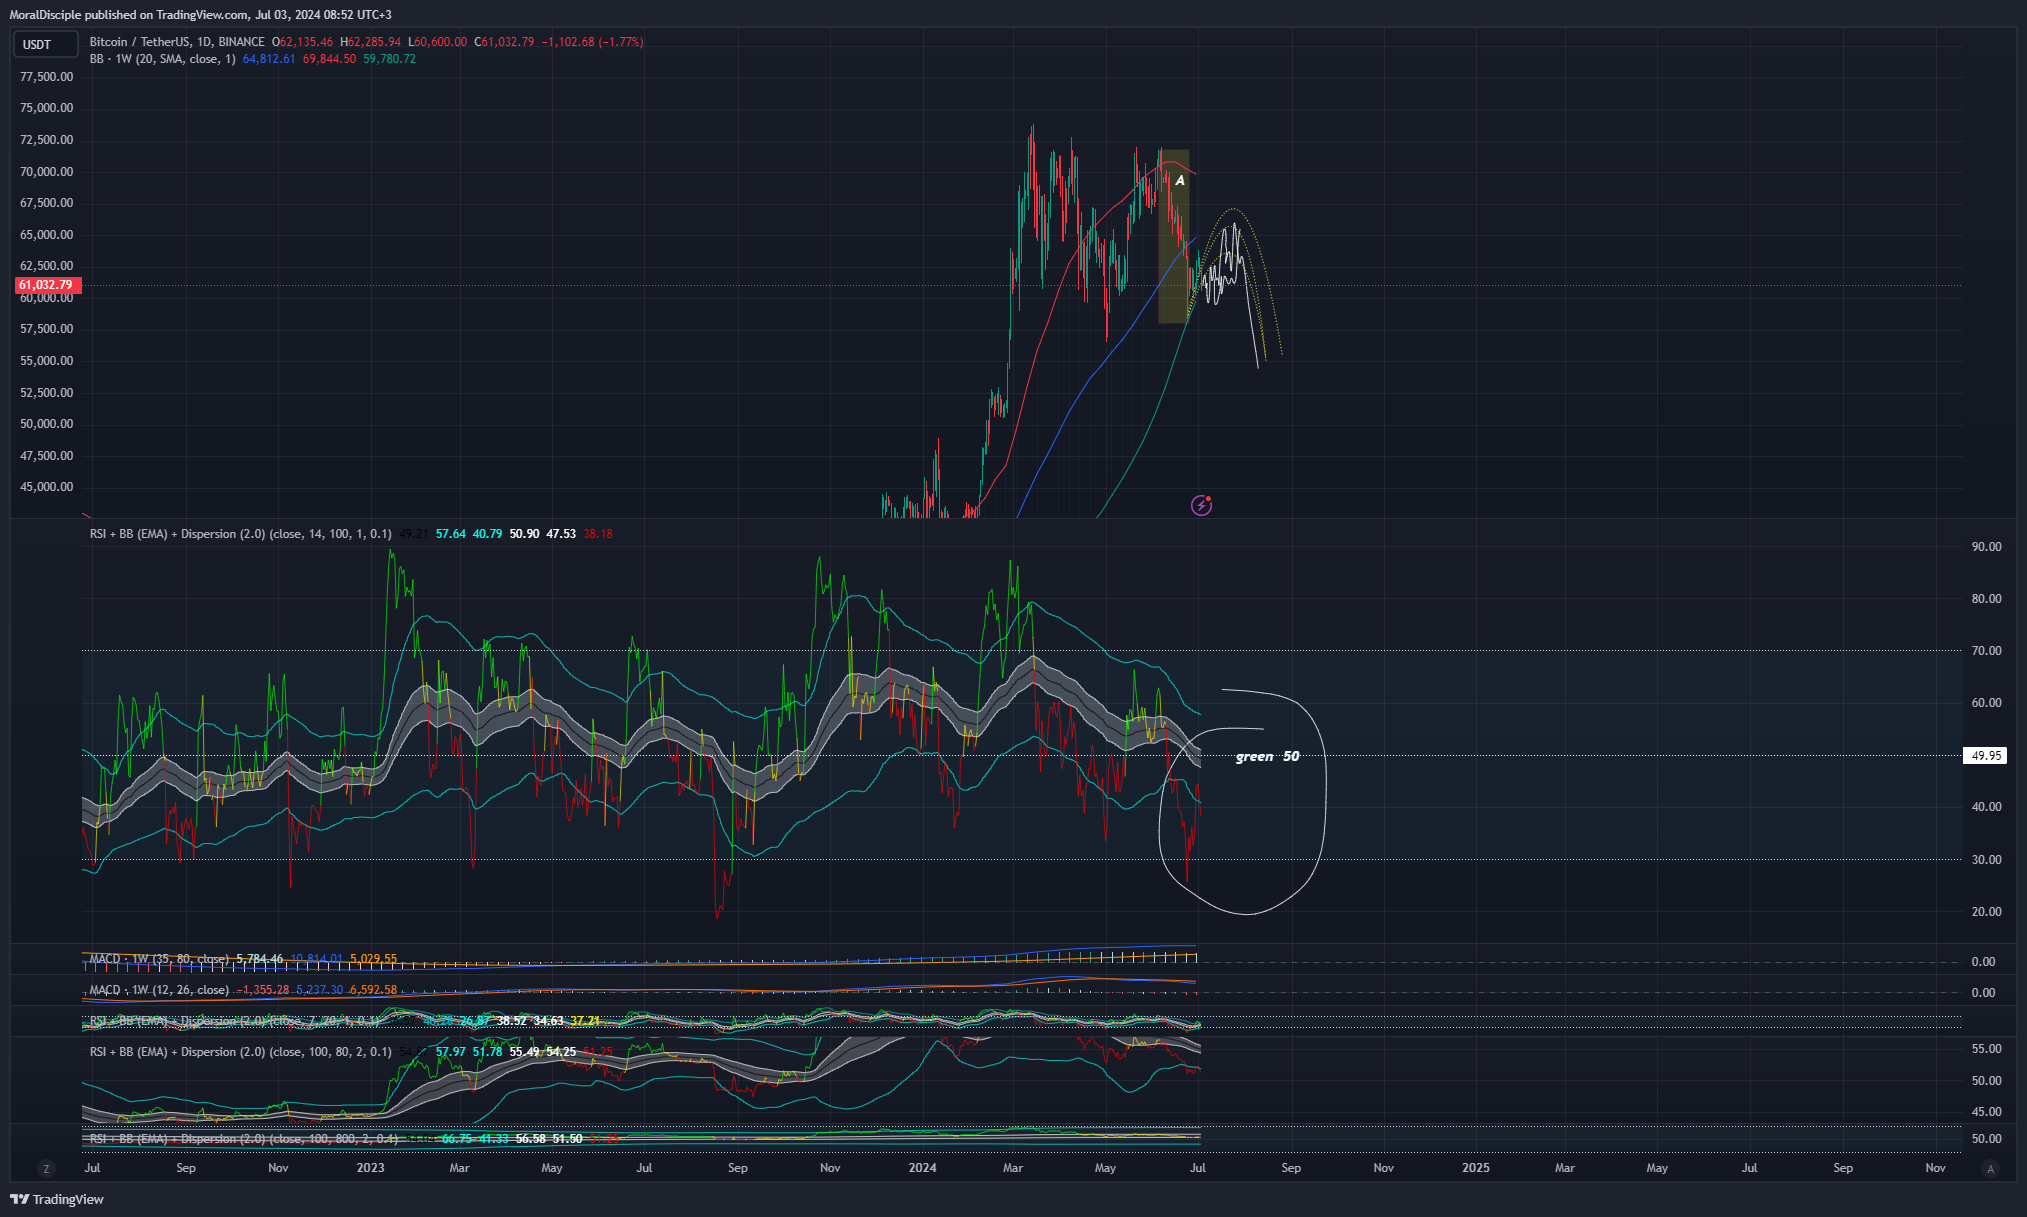Screen dimensions: 2027x1217
Task: Click the close value C61,032.79 in header
Action: (504, 42)
